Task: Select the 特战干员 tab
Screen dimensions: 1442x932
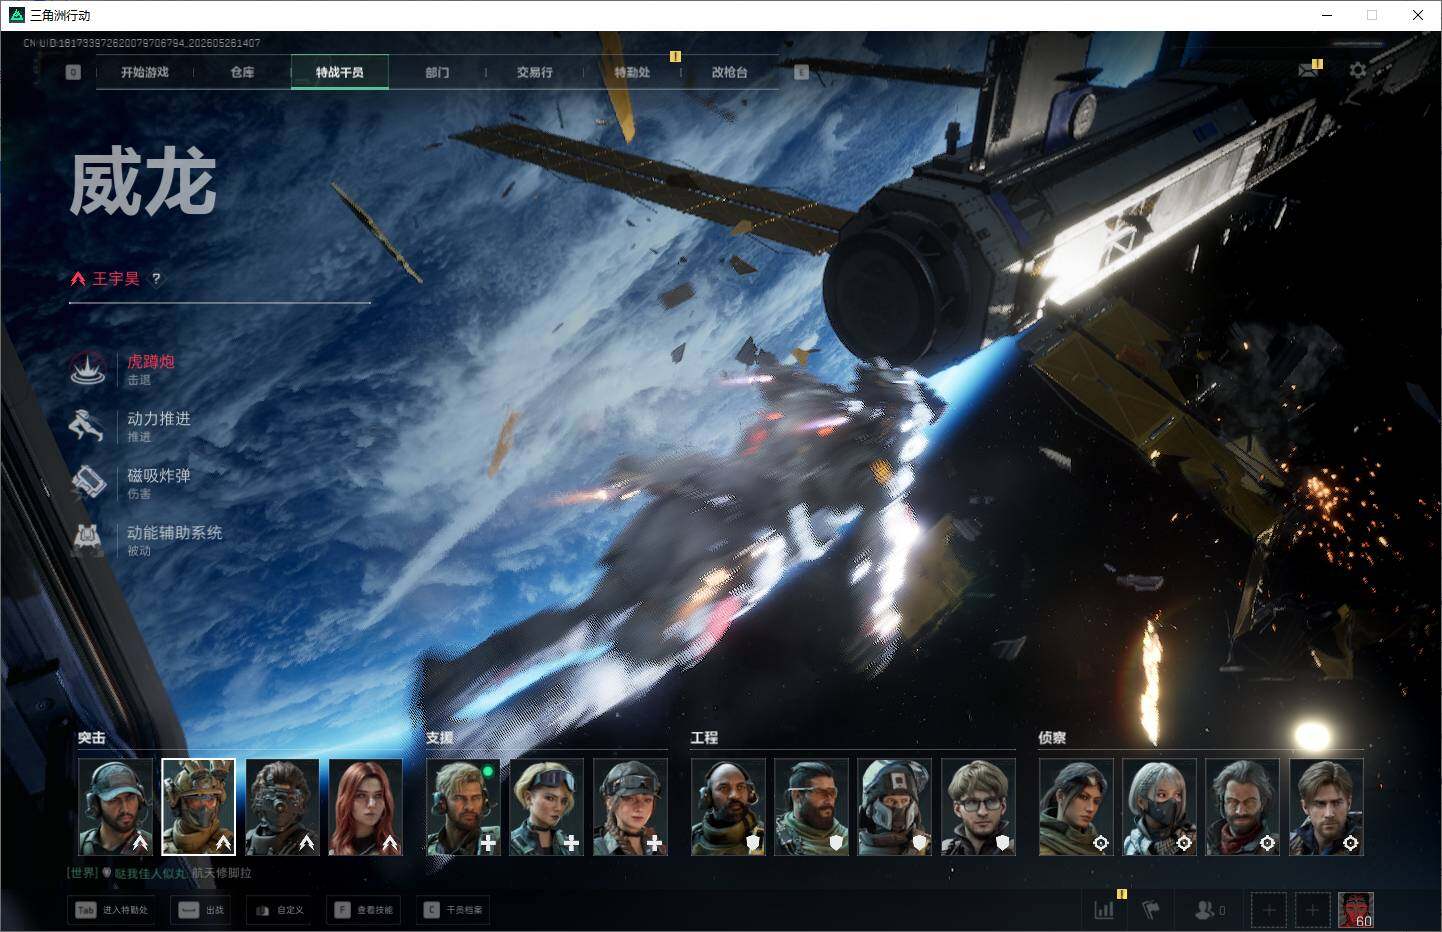Action: click(340, 72)
